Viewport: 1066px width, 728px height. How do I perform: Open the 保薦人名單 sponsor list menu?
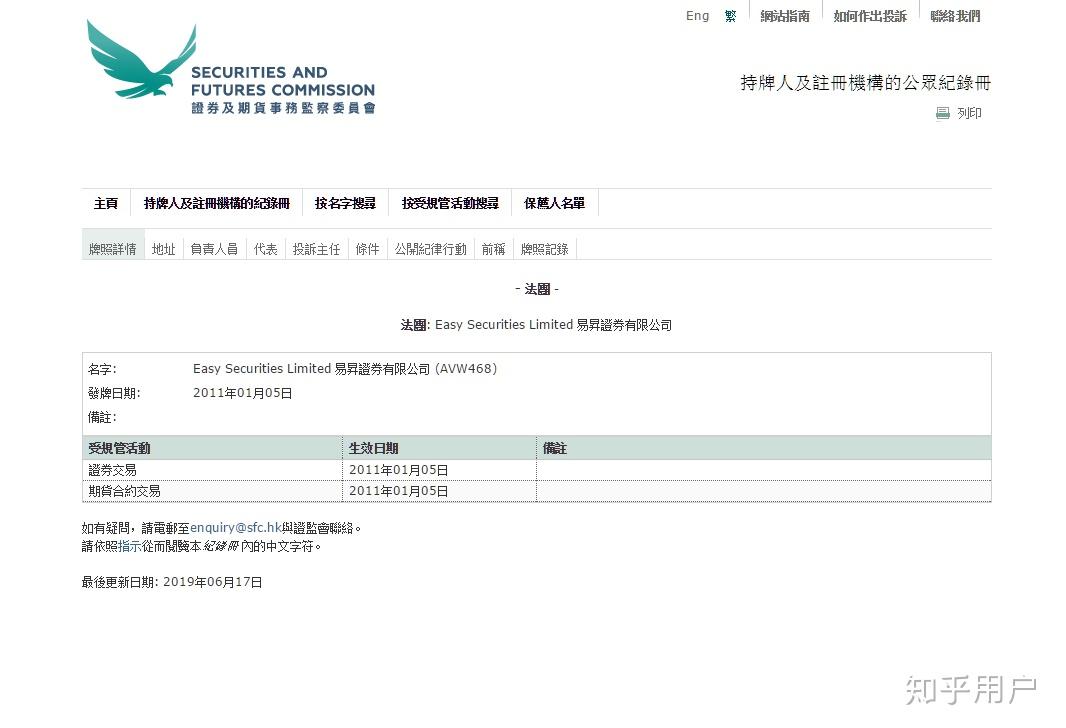[x=555, y=203]
